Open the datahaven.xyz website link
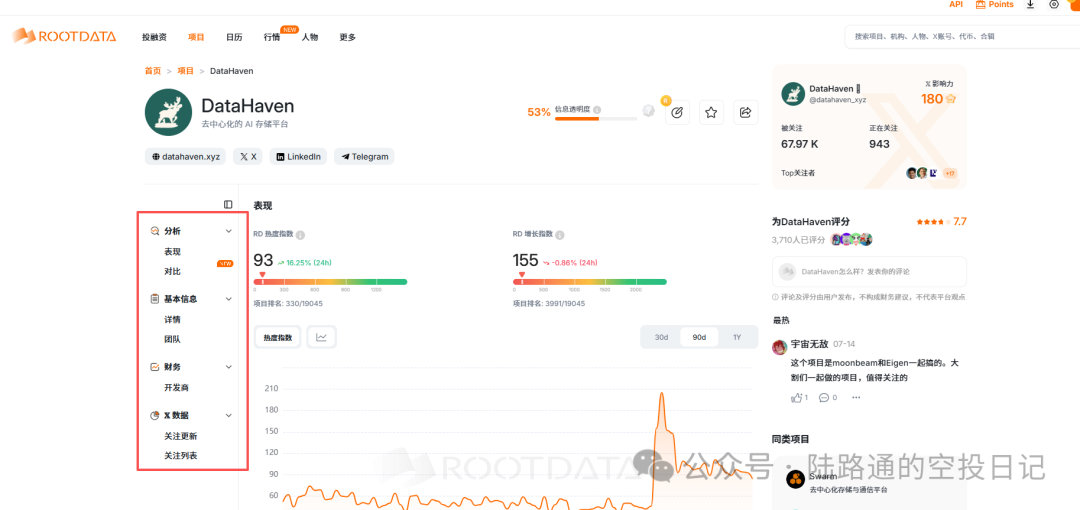1080x510 pixels. (186, 156)
